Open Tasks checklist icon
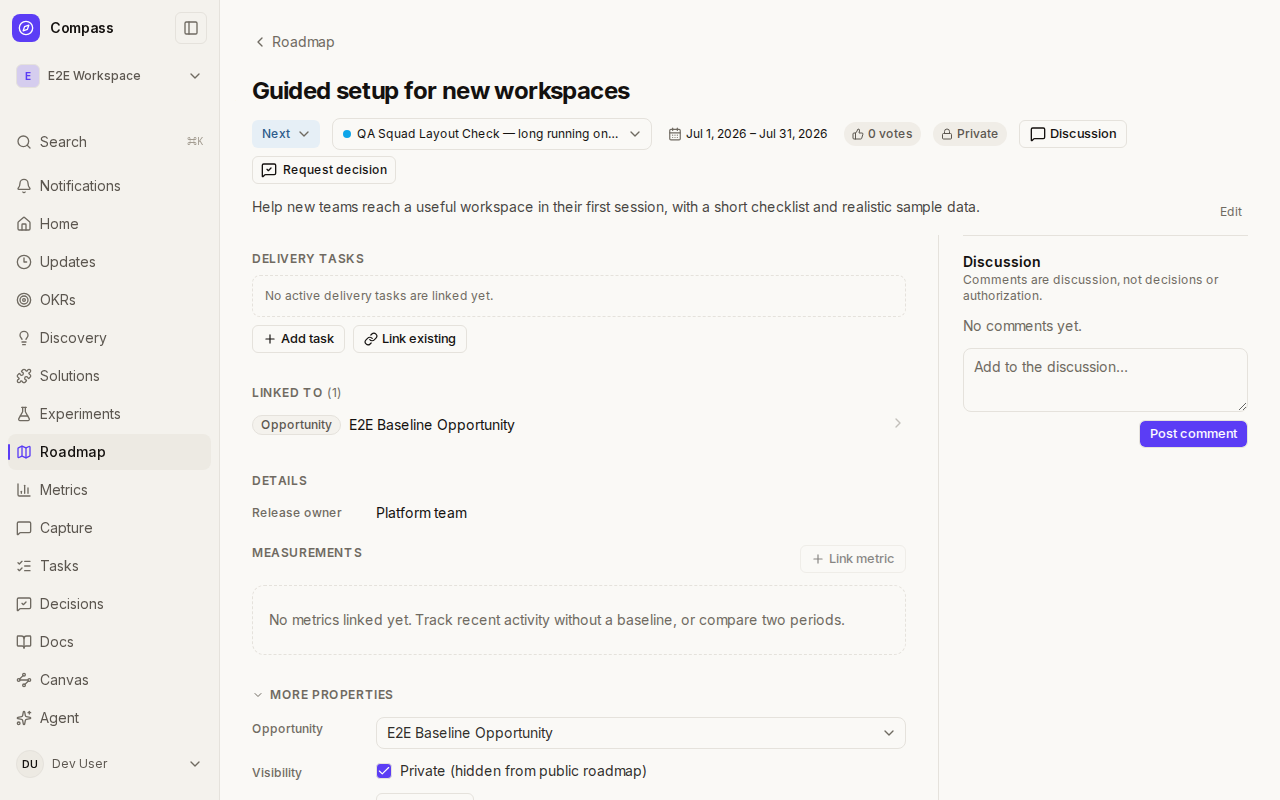 [x=24, y=566]
